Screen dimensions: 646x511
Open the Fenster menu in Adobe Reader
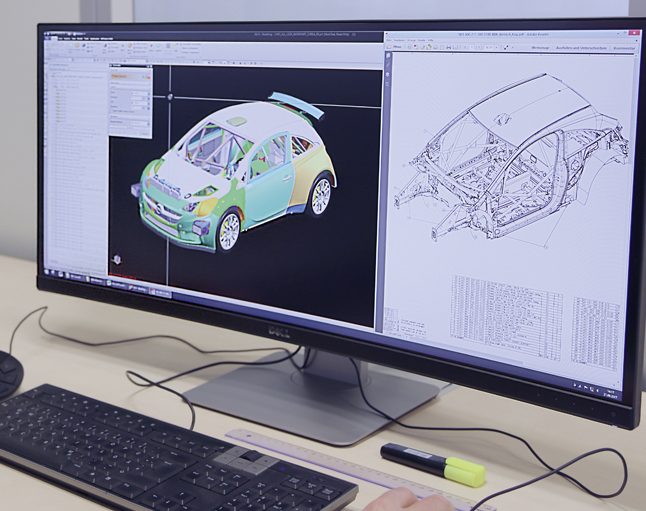pyautogui.click(x=421, y=40)
